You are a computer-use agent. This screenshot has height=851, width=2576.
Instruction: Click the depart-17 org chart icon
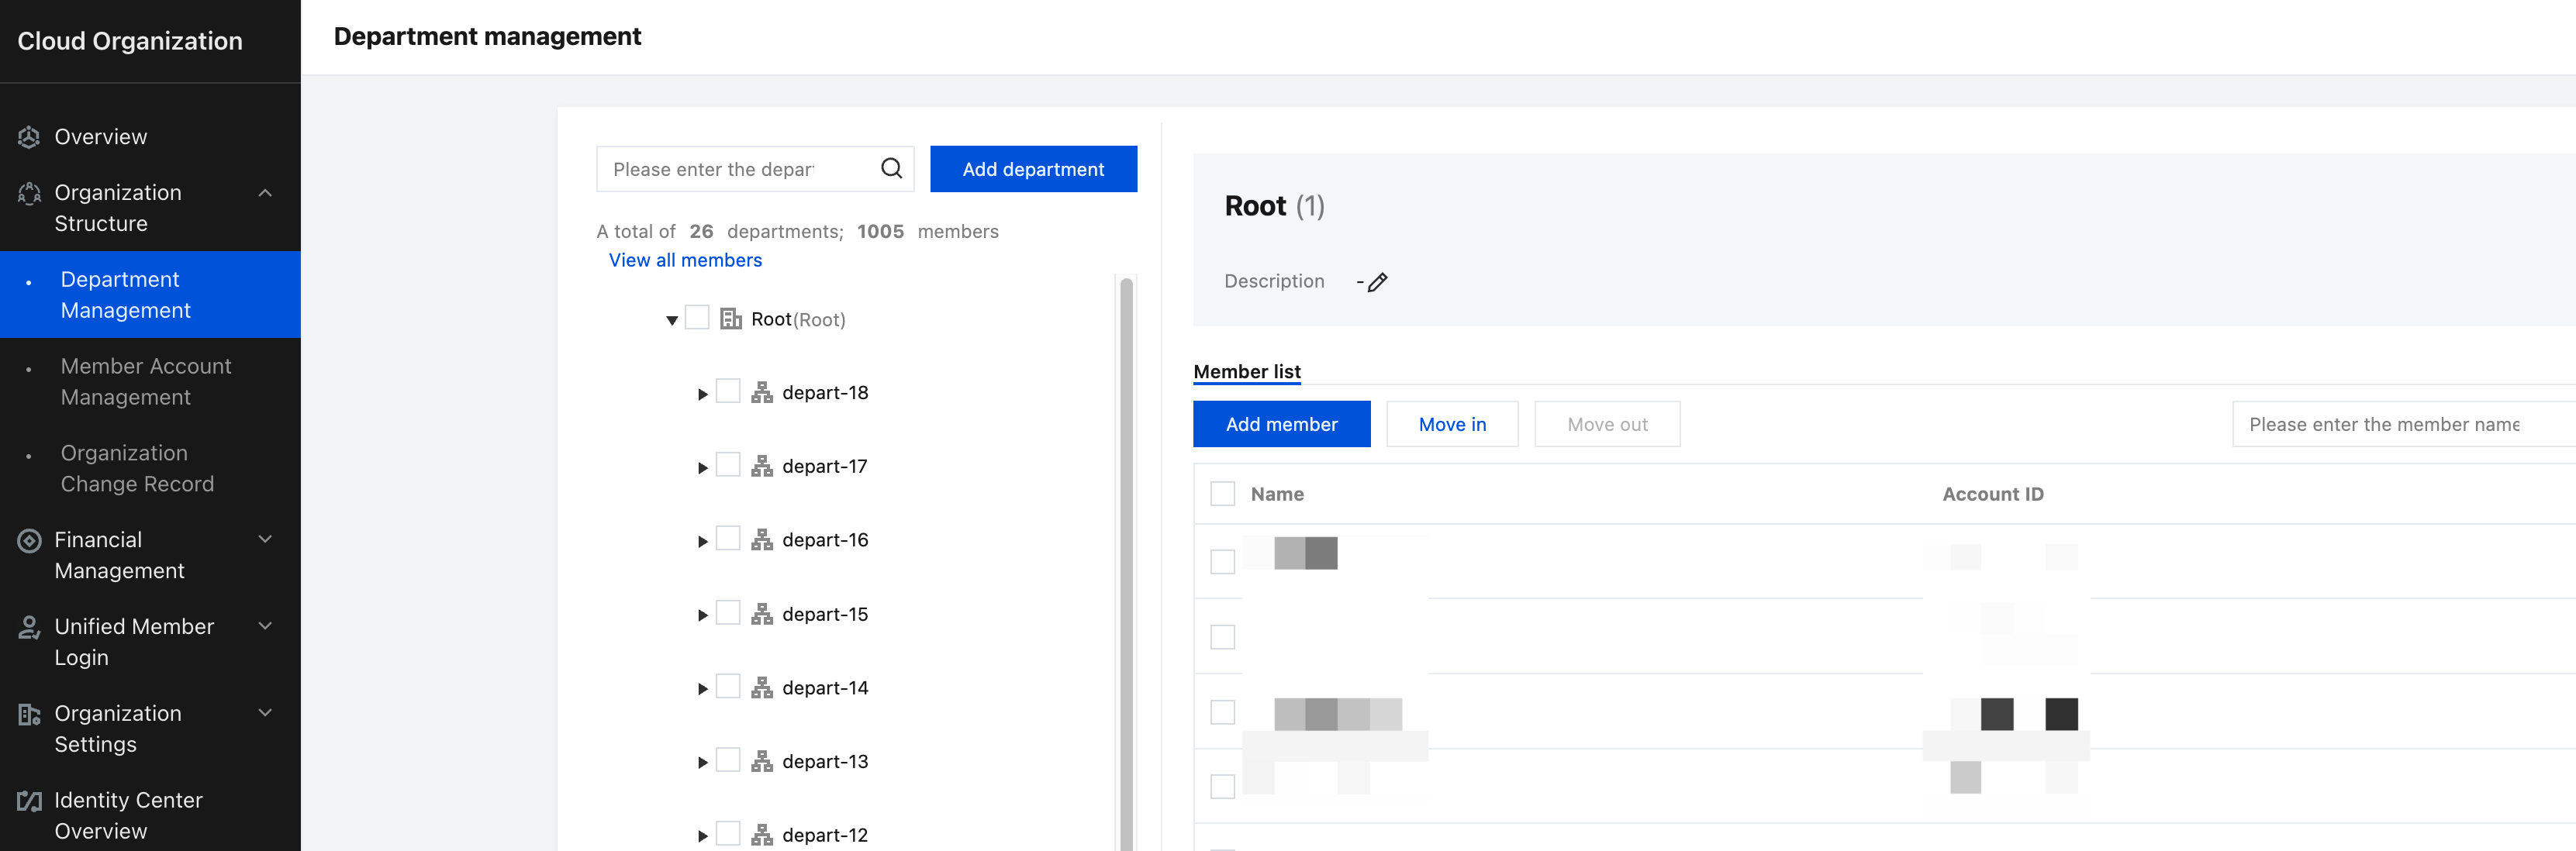click(x=762, y=466)
